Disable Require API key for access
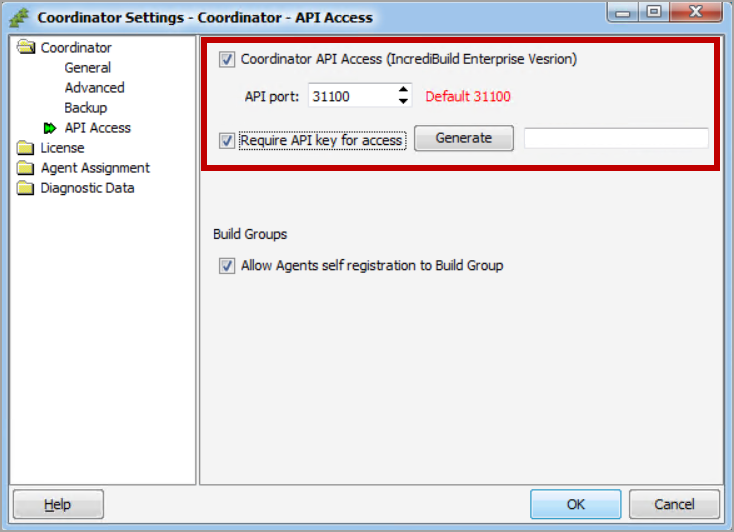This screenshot has width=734, height=532. (x=227, y=140)
